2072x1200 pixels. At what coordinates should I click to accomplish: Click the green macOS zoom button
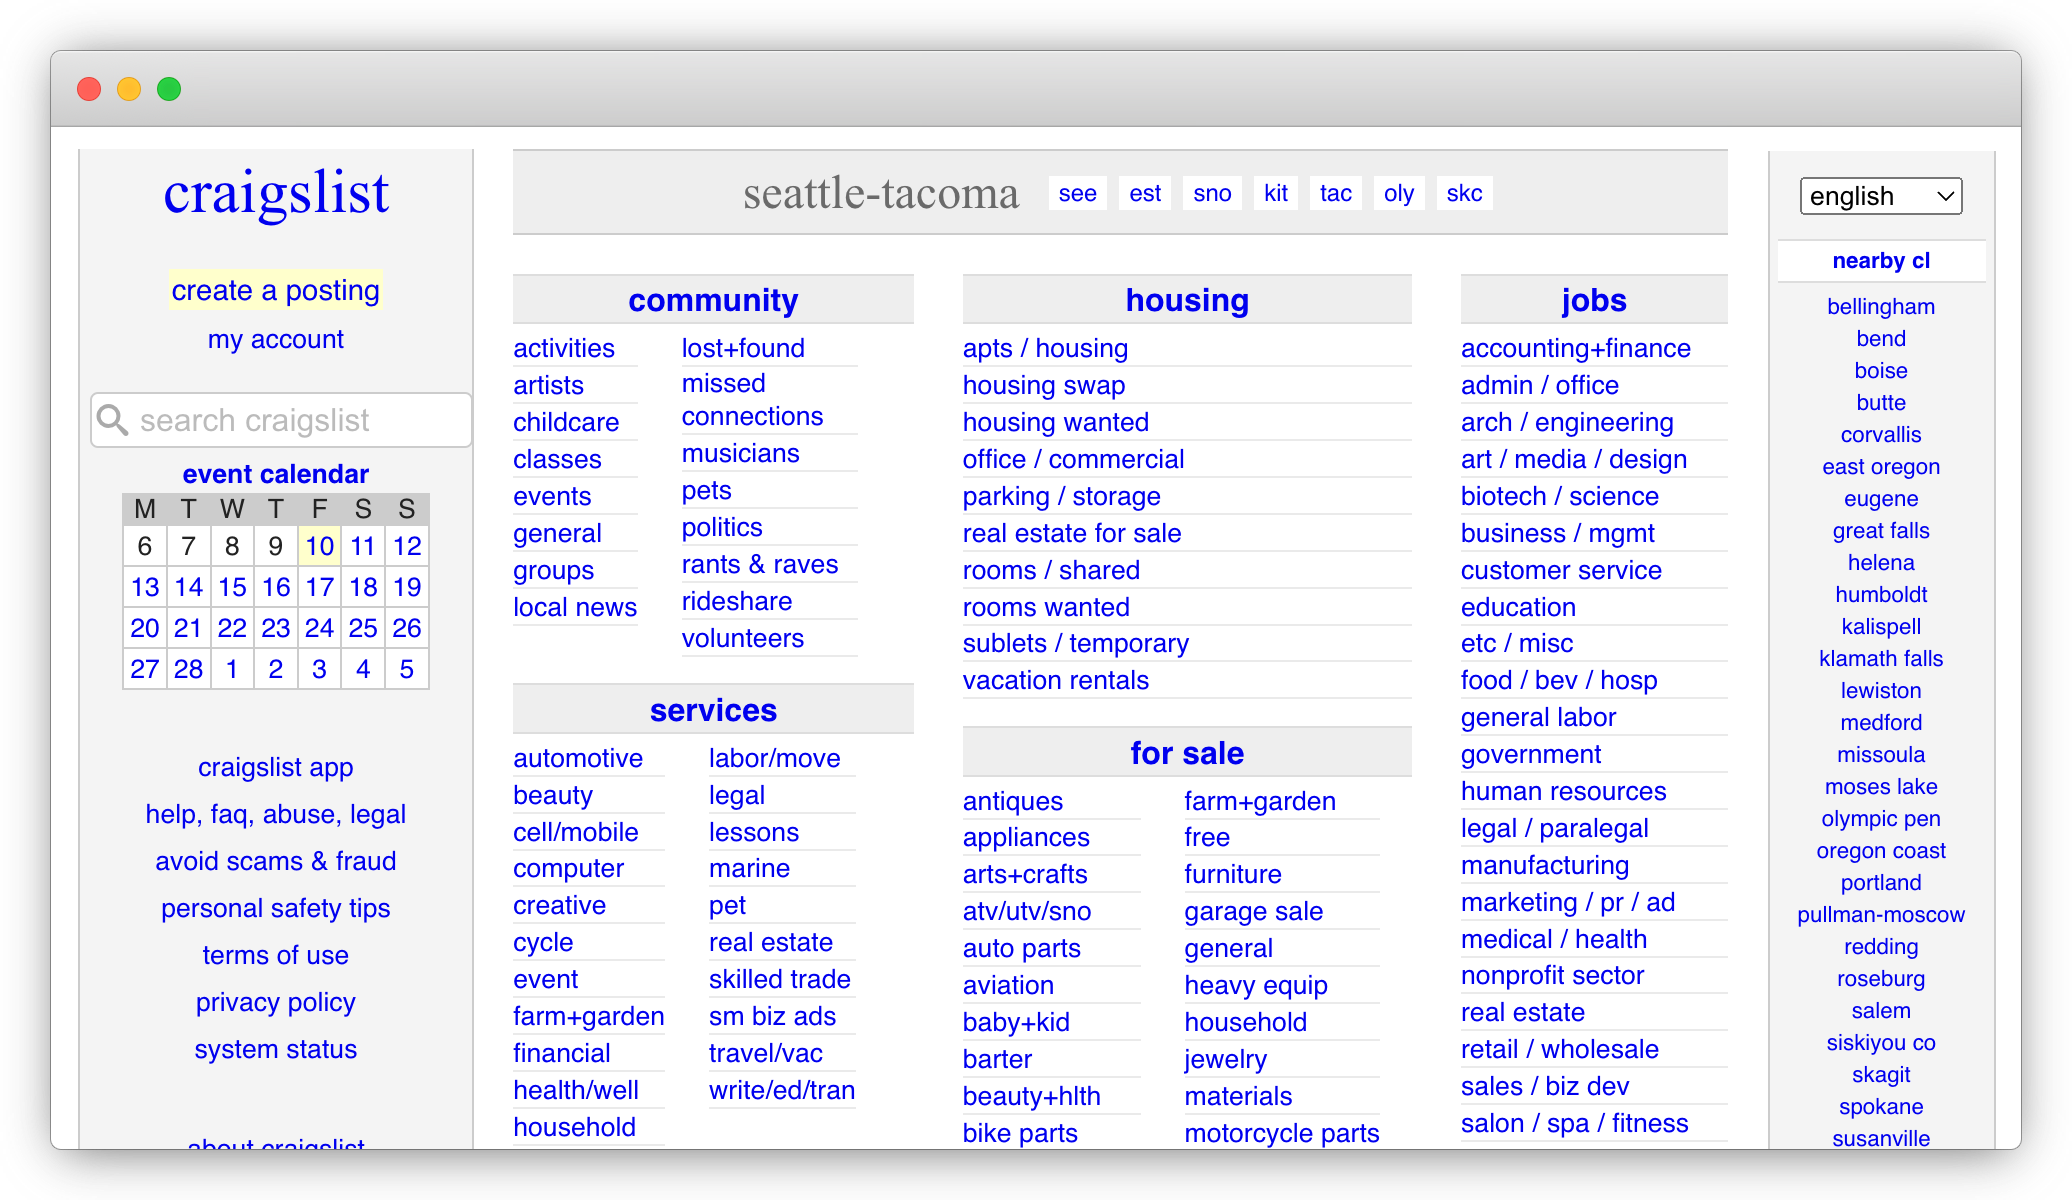[x=169, y=89]
